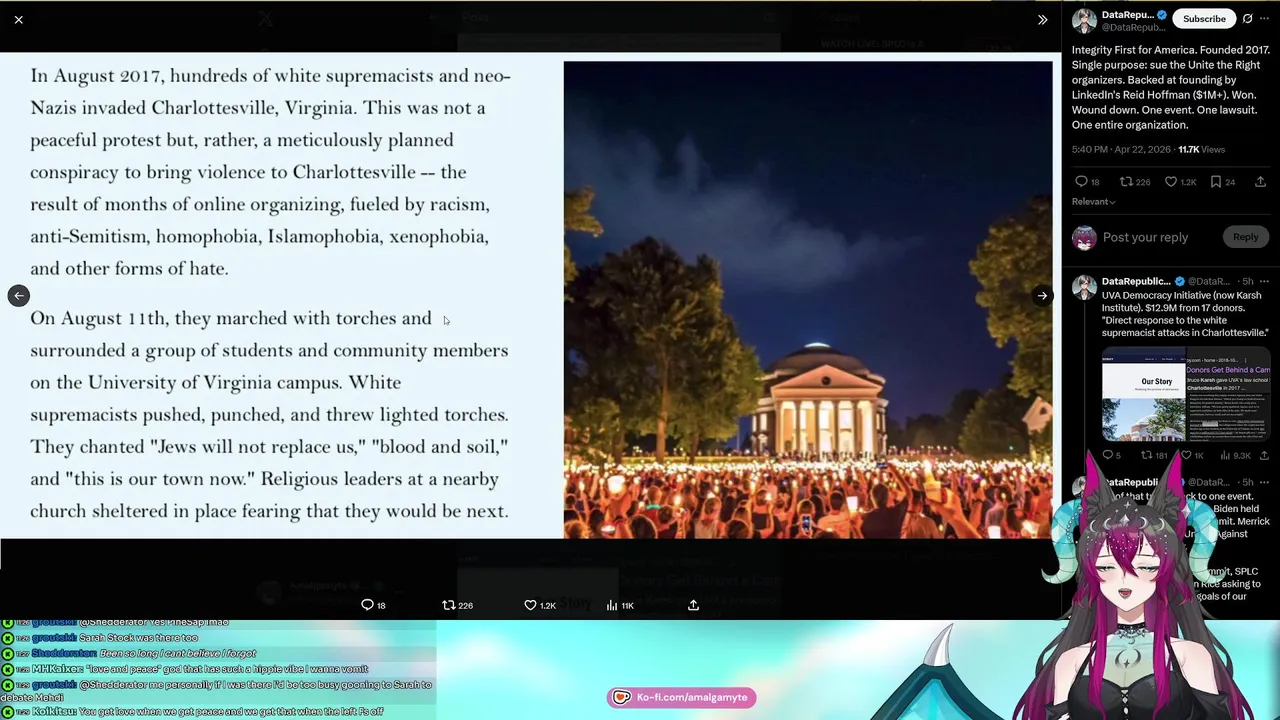Open DataRepublican's profile avatar in main post
Viewport: 1280px width, 720px height.
tap(1084, 20)
